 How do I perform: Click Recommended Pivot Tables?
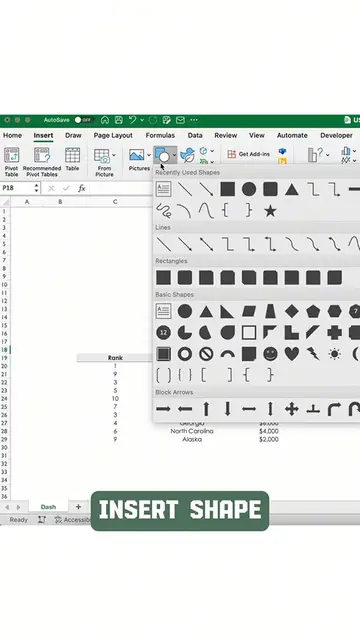[42, 162]
